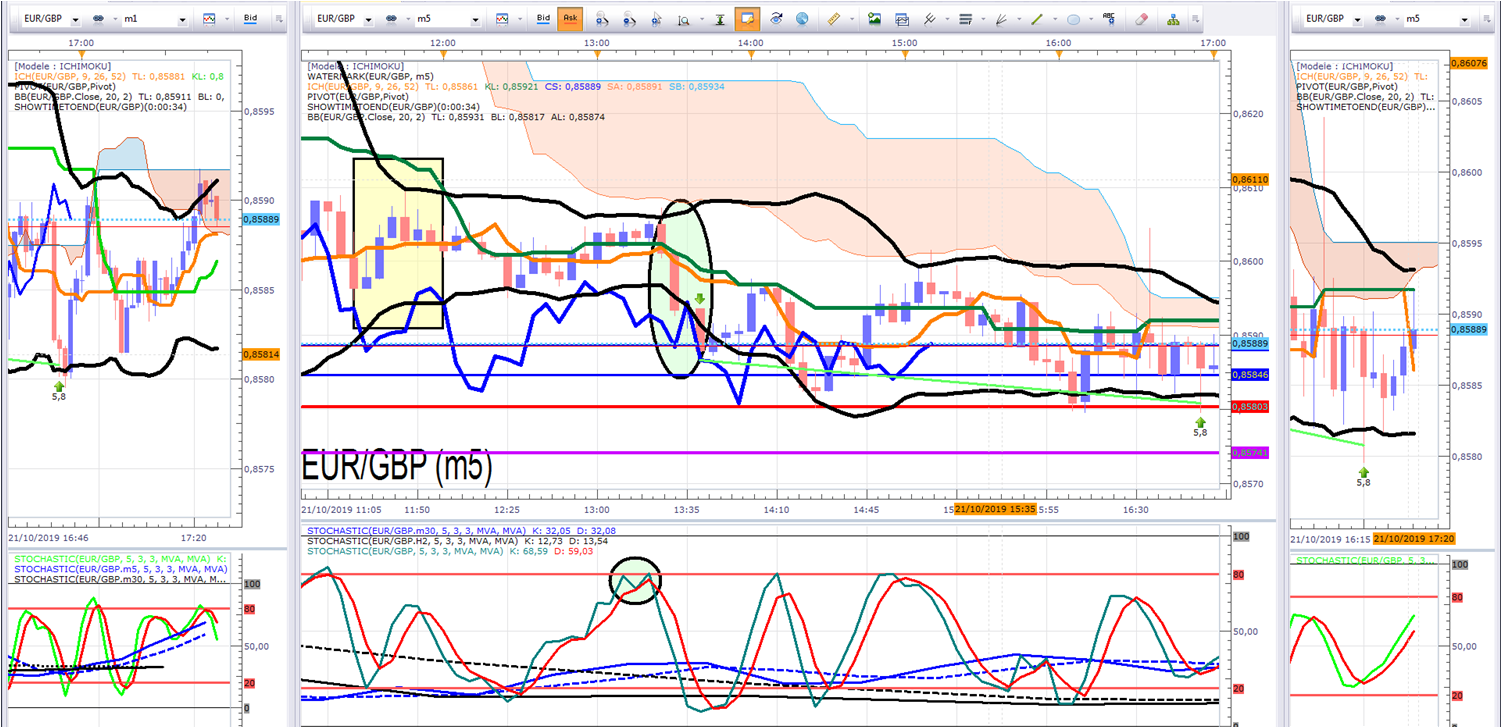Screen dimensions: 1502x728
Task: Click the landscape picture icon
Action: (874, 19)
